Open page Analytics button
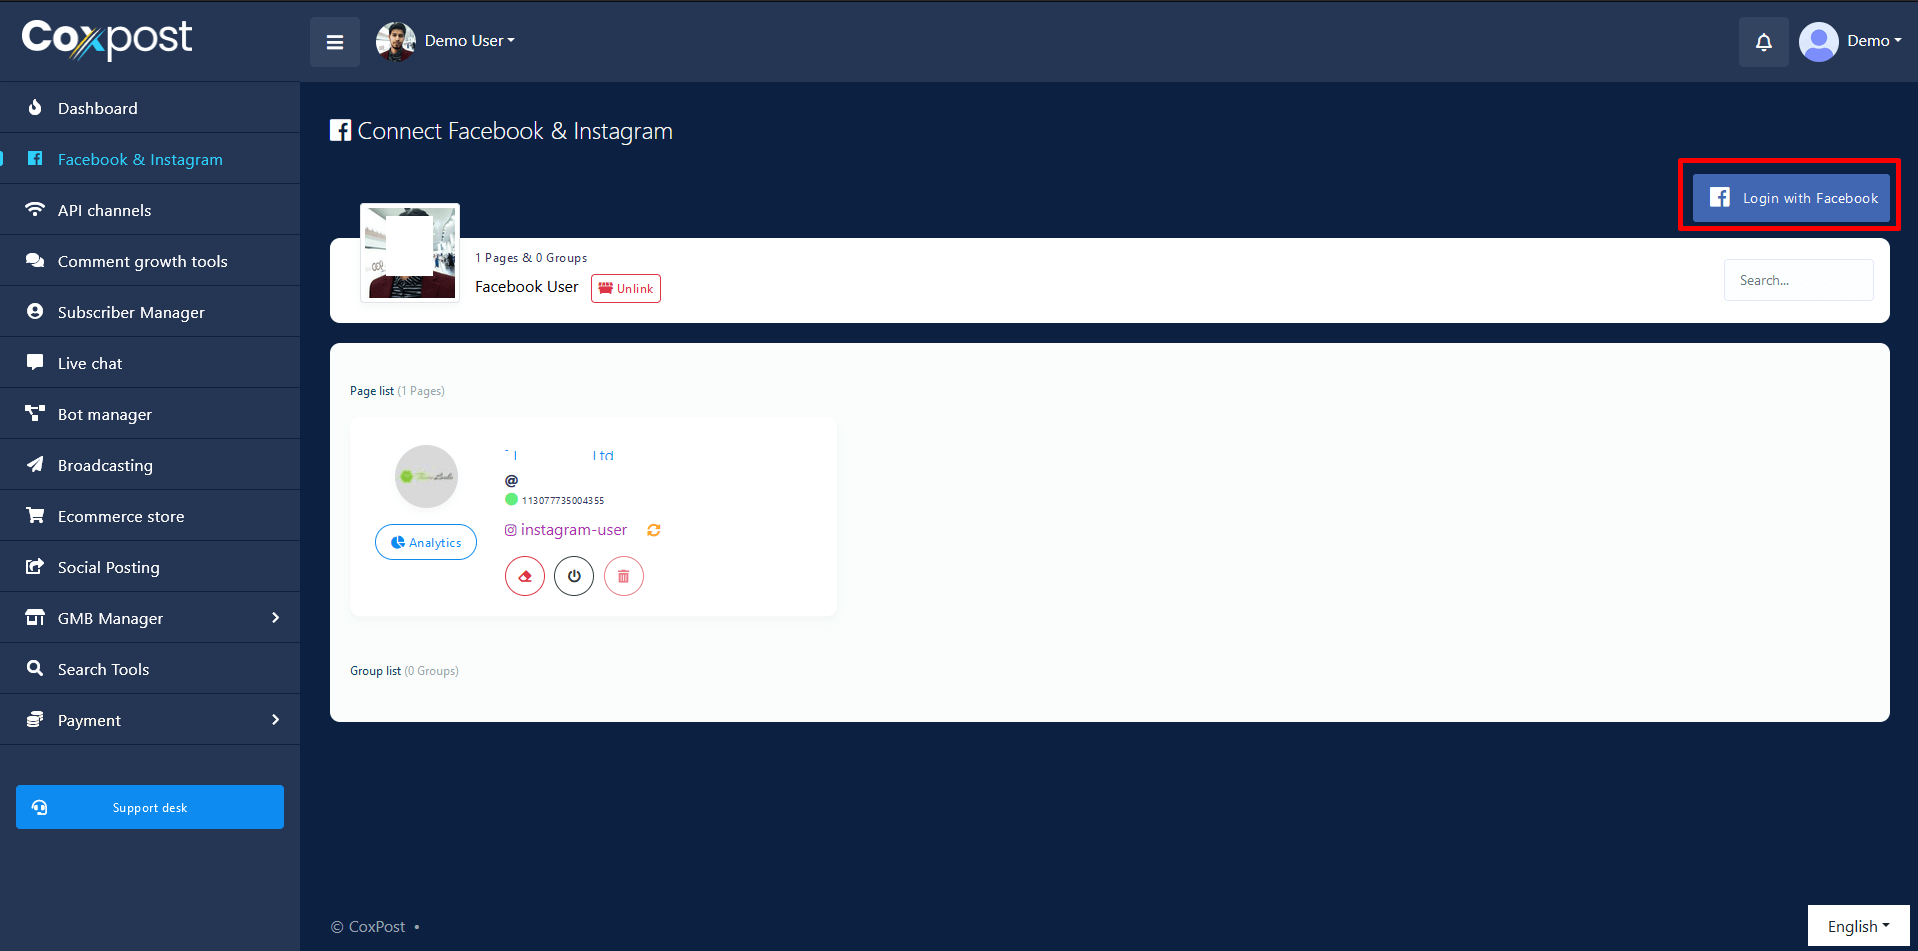Screen dimensions: 1918x951 (426, 542)
